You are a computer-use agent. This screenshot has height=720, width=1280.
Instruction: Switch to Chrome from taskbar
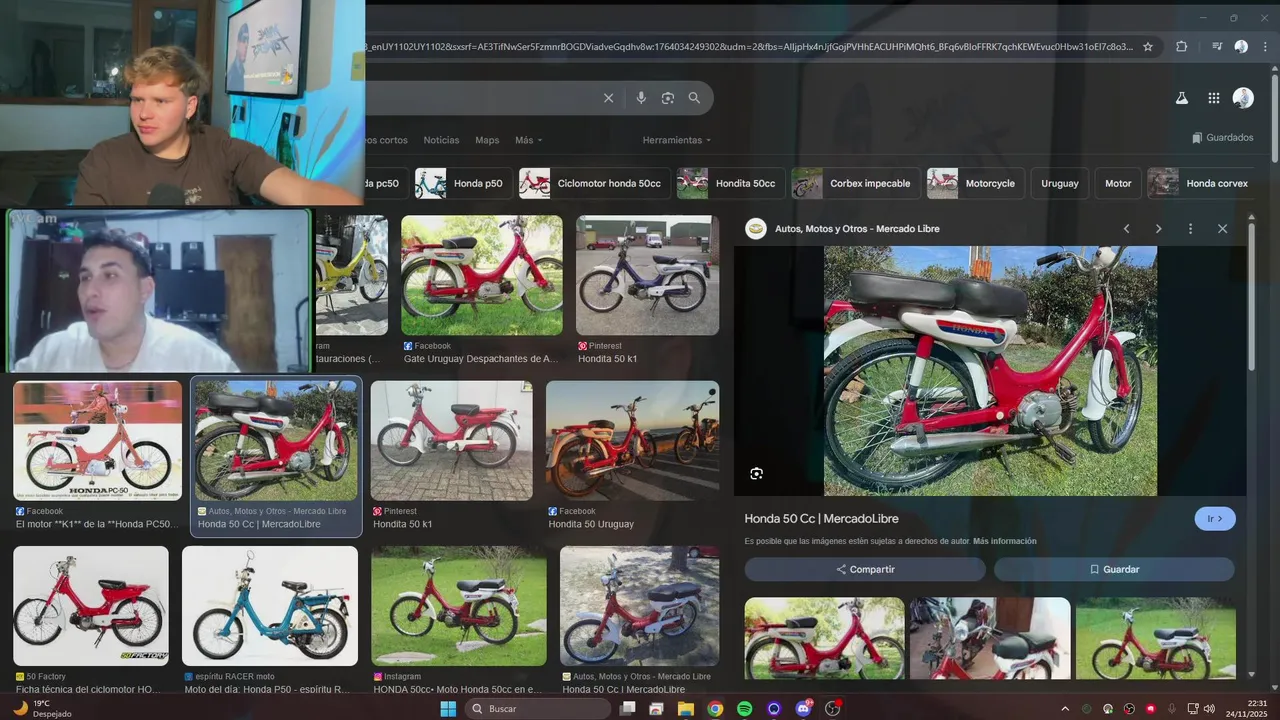[715, 708]
